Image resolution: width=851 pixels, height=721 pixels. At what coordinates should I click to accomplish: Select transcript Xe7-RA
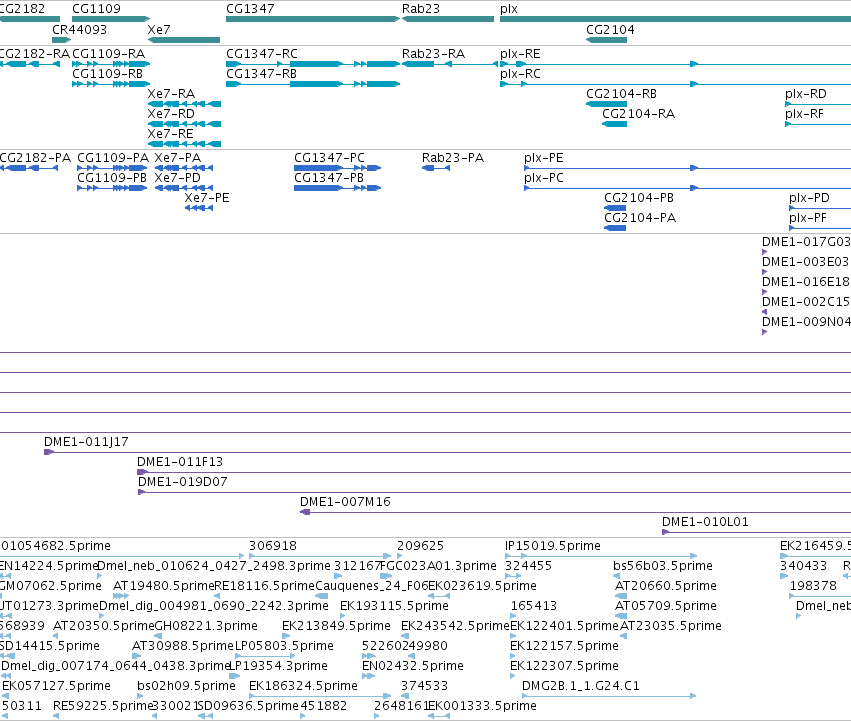tap(184, 104)
